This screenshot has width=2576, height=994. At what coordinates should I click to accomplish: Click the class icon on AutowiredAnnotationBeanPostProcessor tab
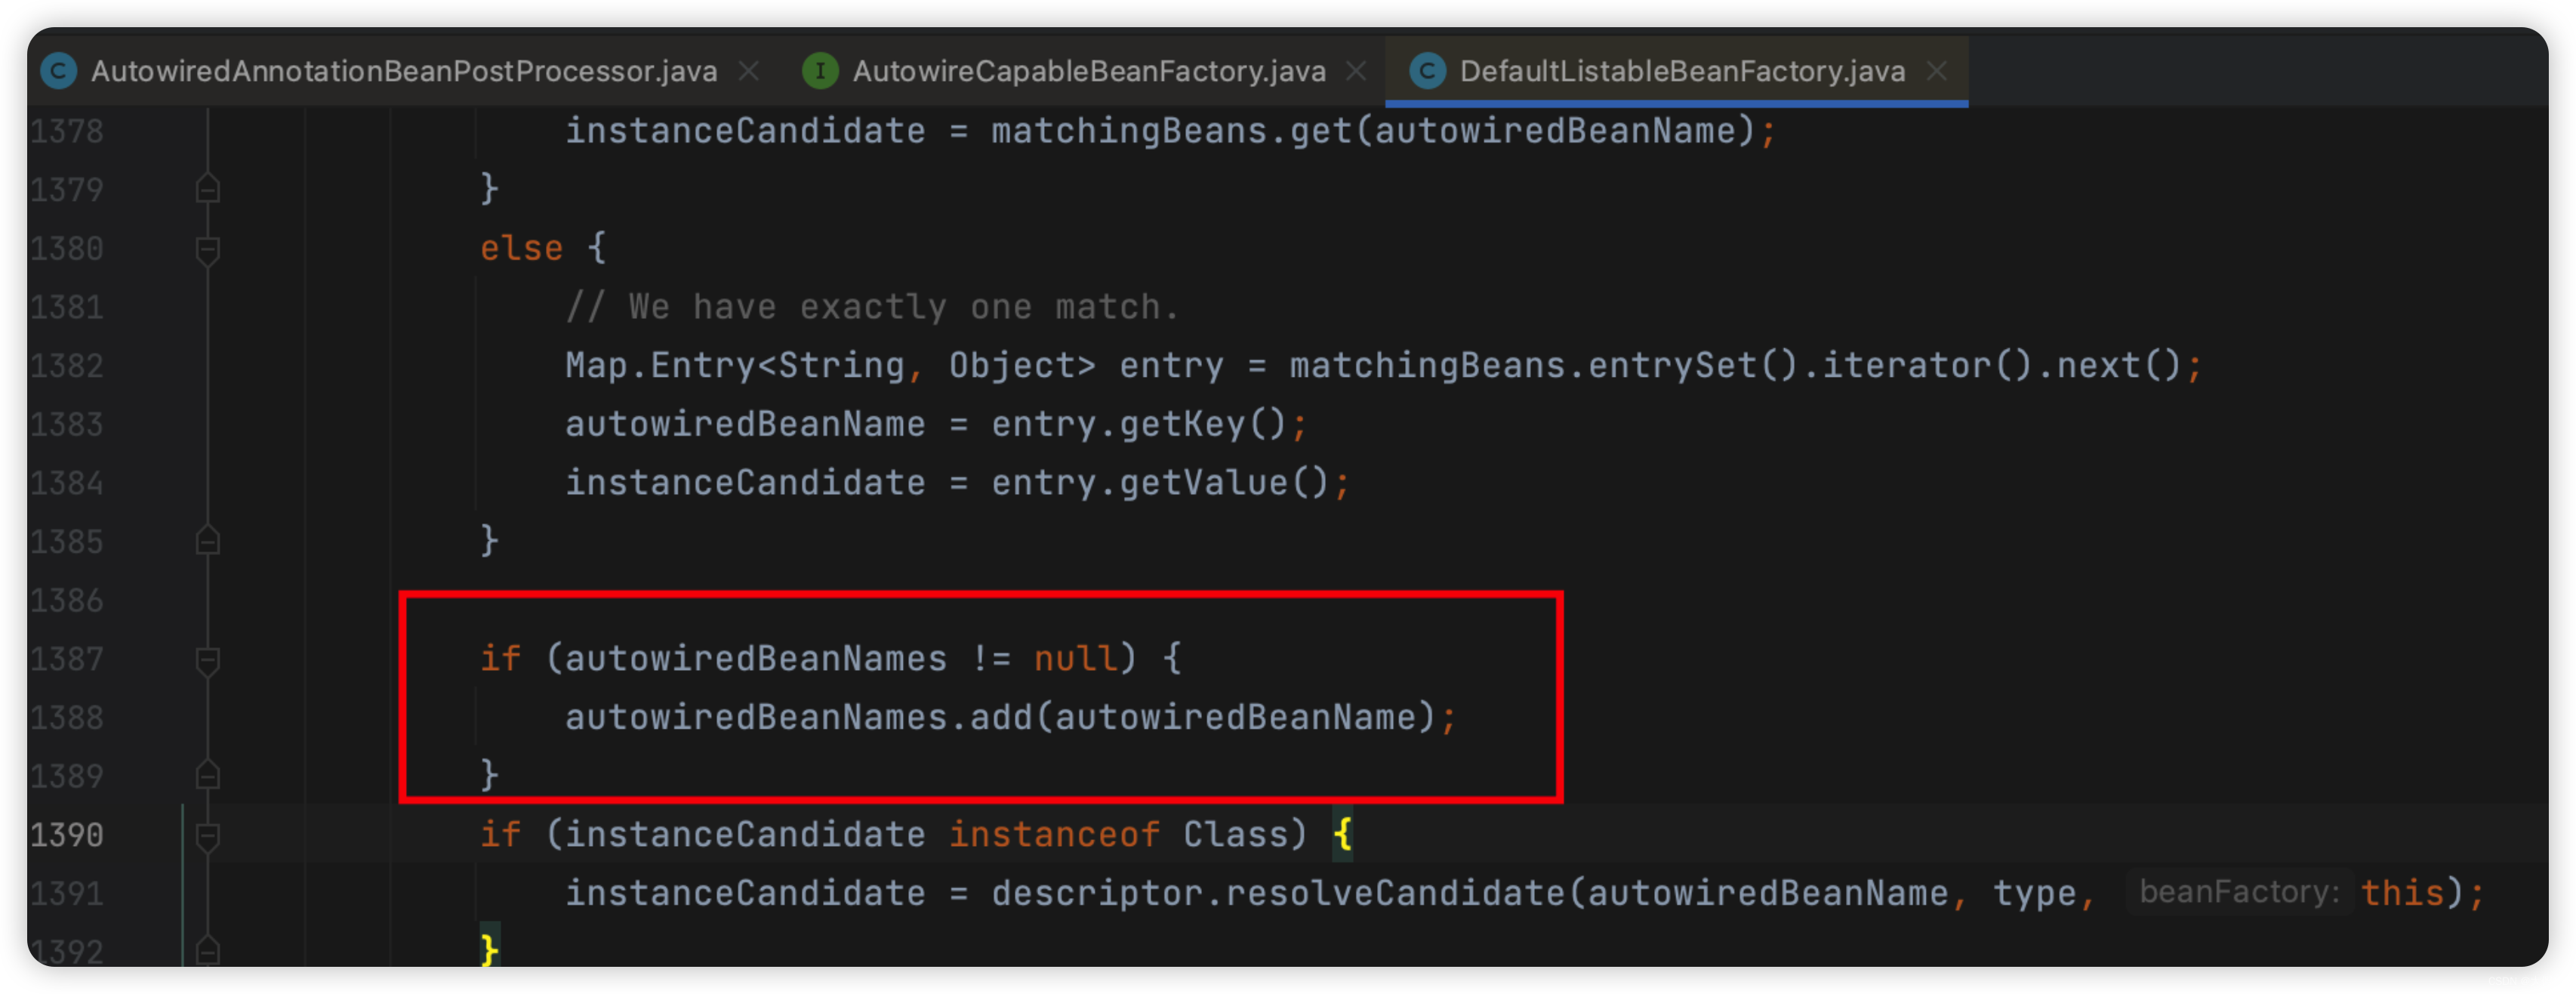pyautogui.click(x=59, y=71)
